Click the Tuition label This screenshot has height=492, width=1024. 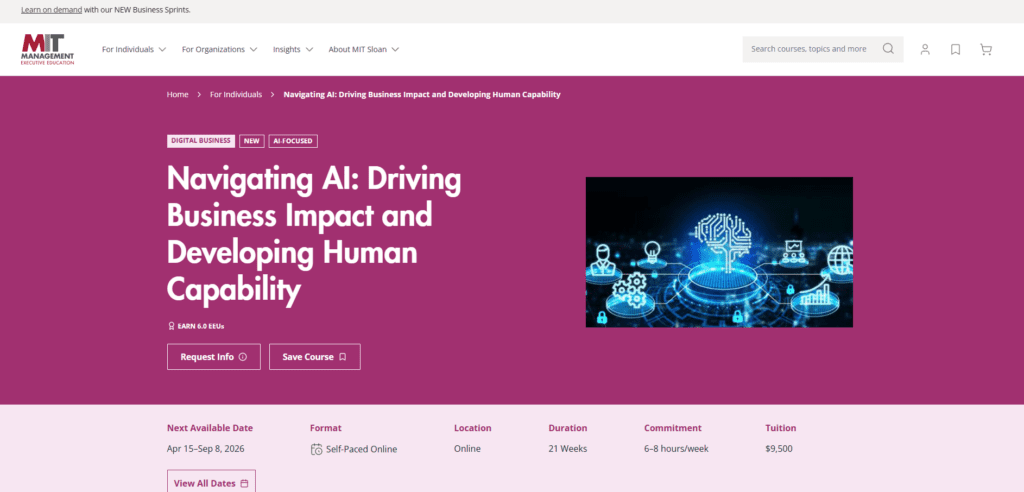coord(781,428)
